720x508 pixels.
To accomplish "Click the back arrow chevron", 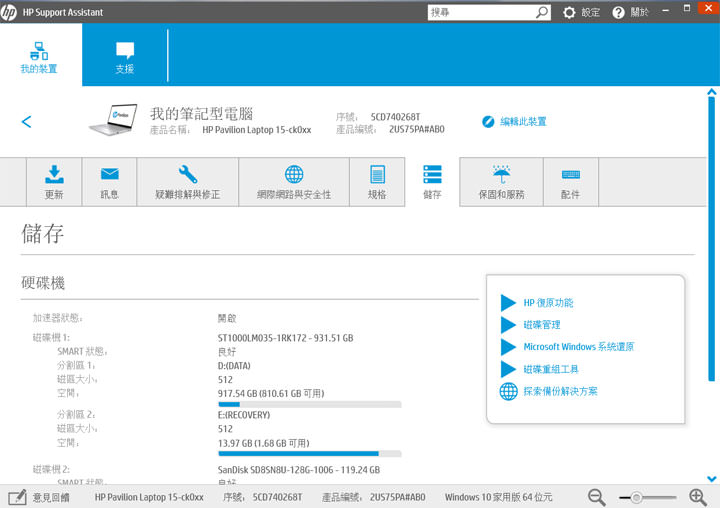I will (x=27, y=122).
